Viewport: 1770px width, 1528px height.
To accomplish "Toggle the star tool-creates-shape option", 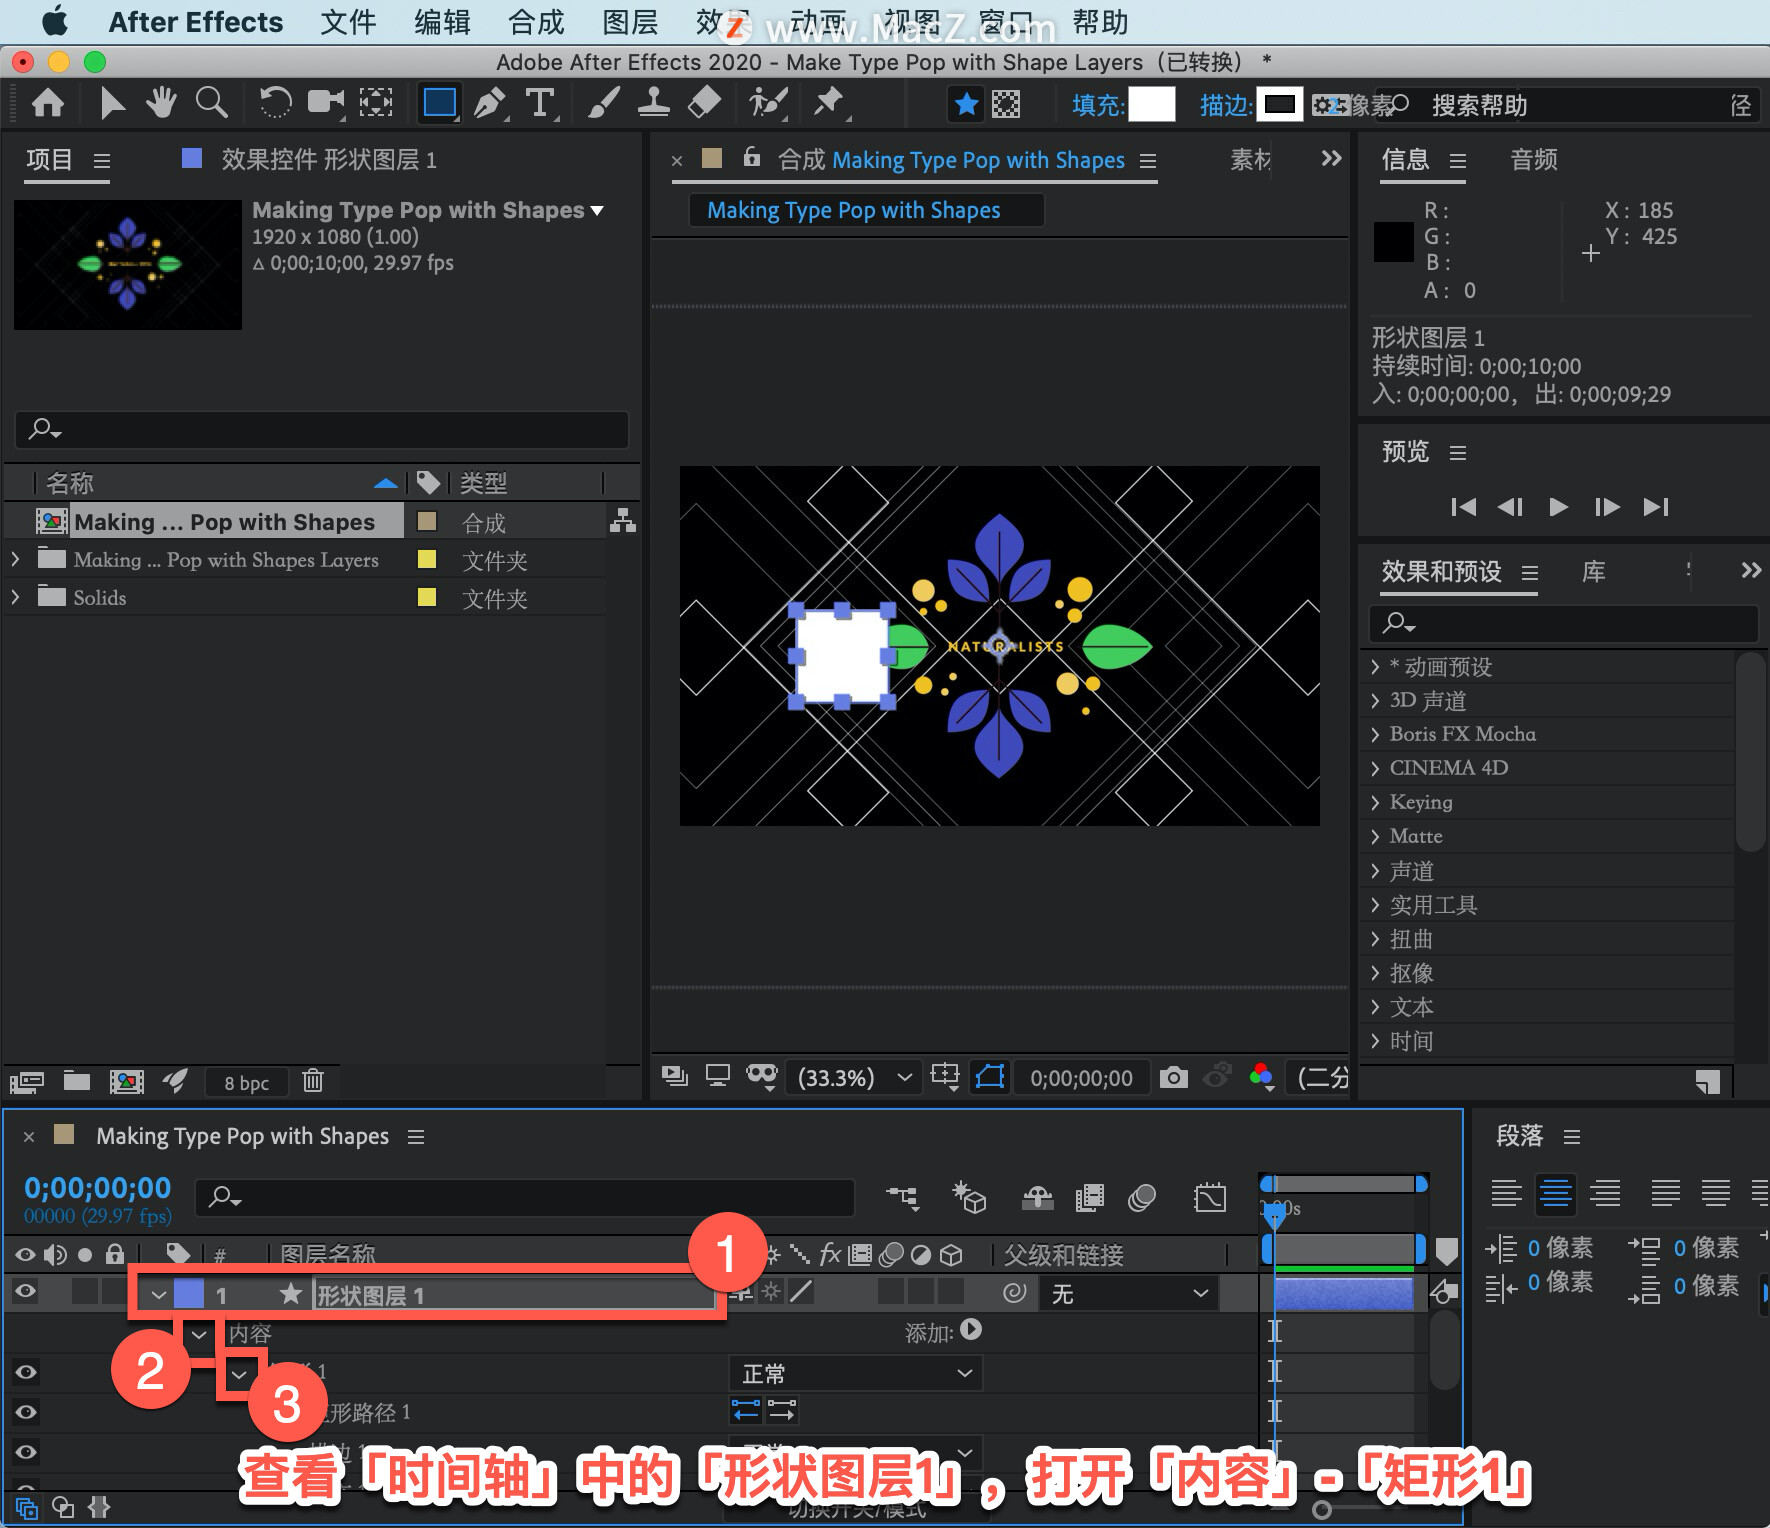I will 966,104.
